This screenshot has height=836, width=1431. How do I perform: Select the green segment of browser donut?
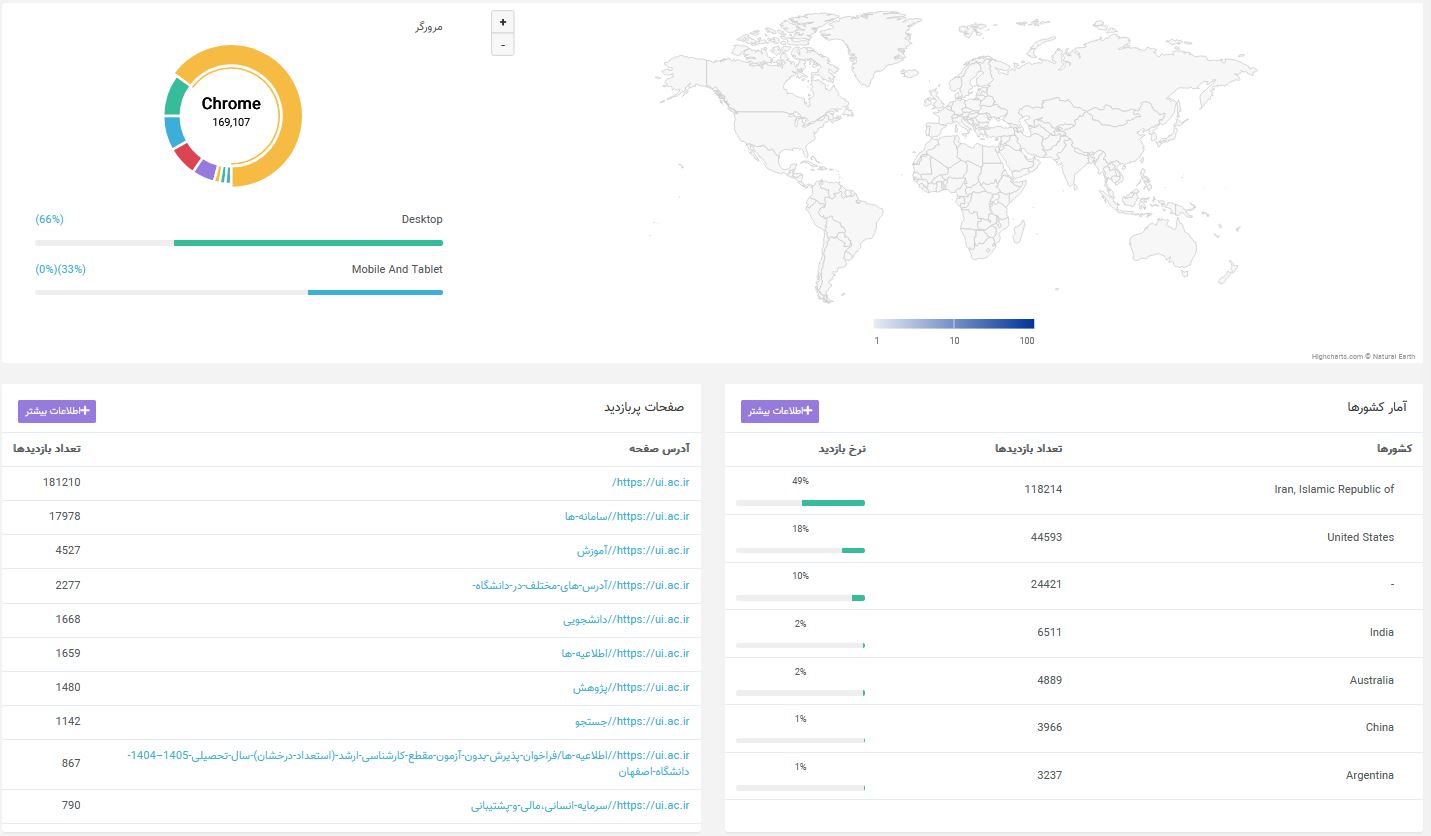[176, 98]
